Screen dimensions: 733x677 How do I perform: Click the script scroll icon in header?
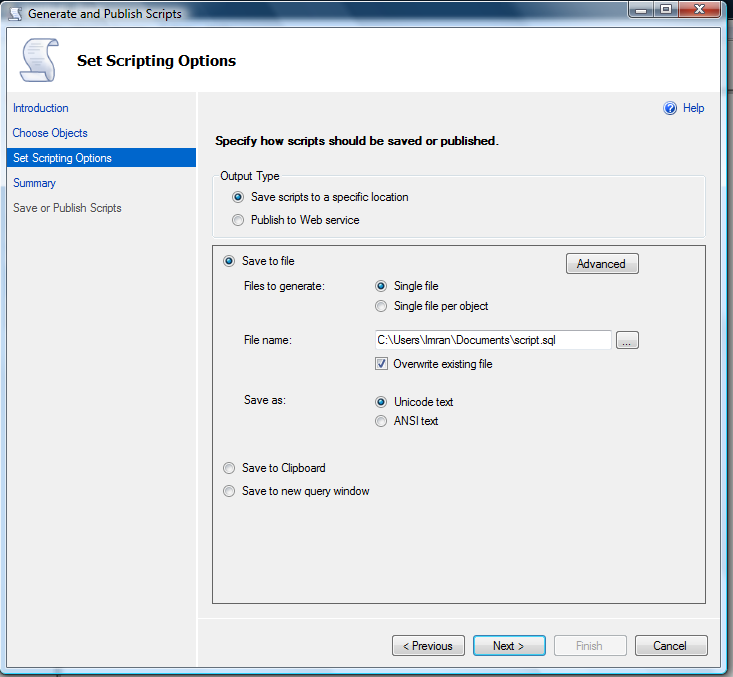pyautogui.click(x=38, y=61)
